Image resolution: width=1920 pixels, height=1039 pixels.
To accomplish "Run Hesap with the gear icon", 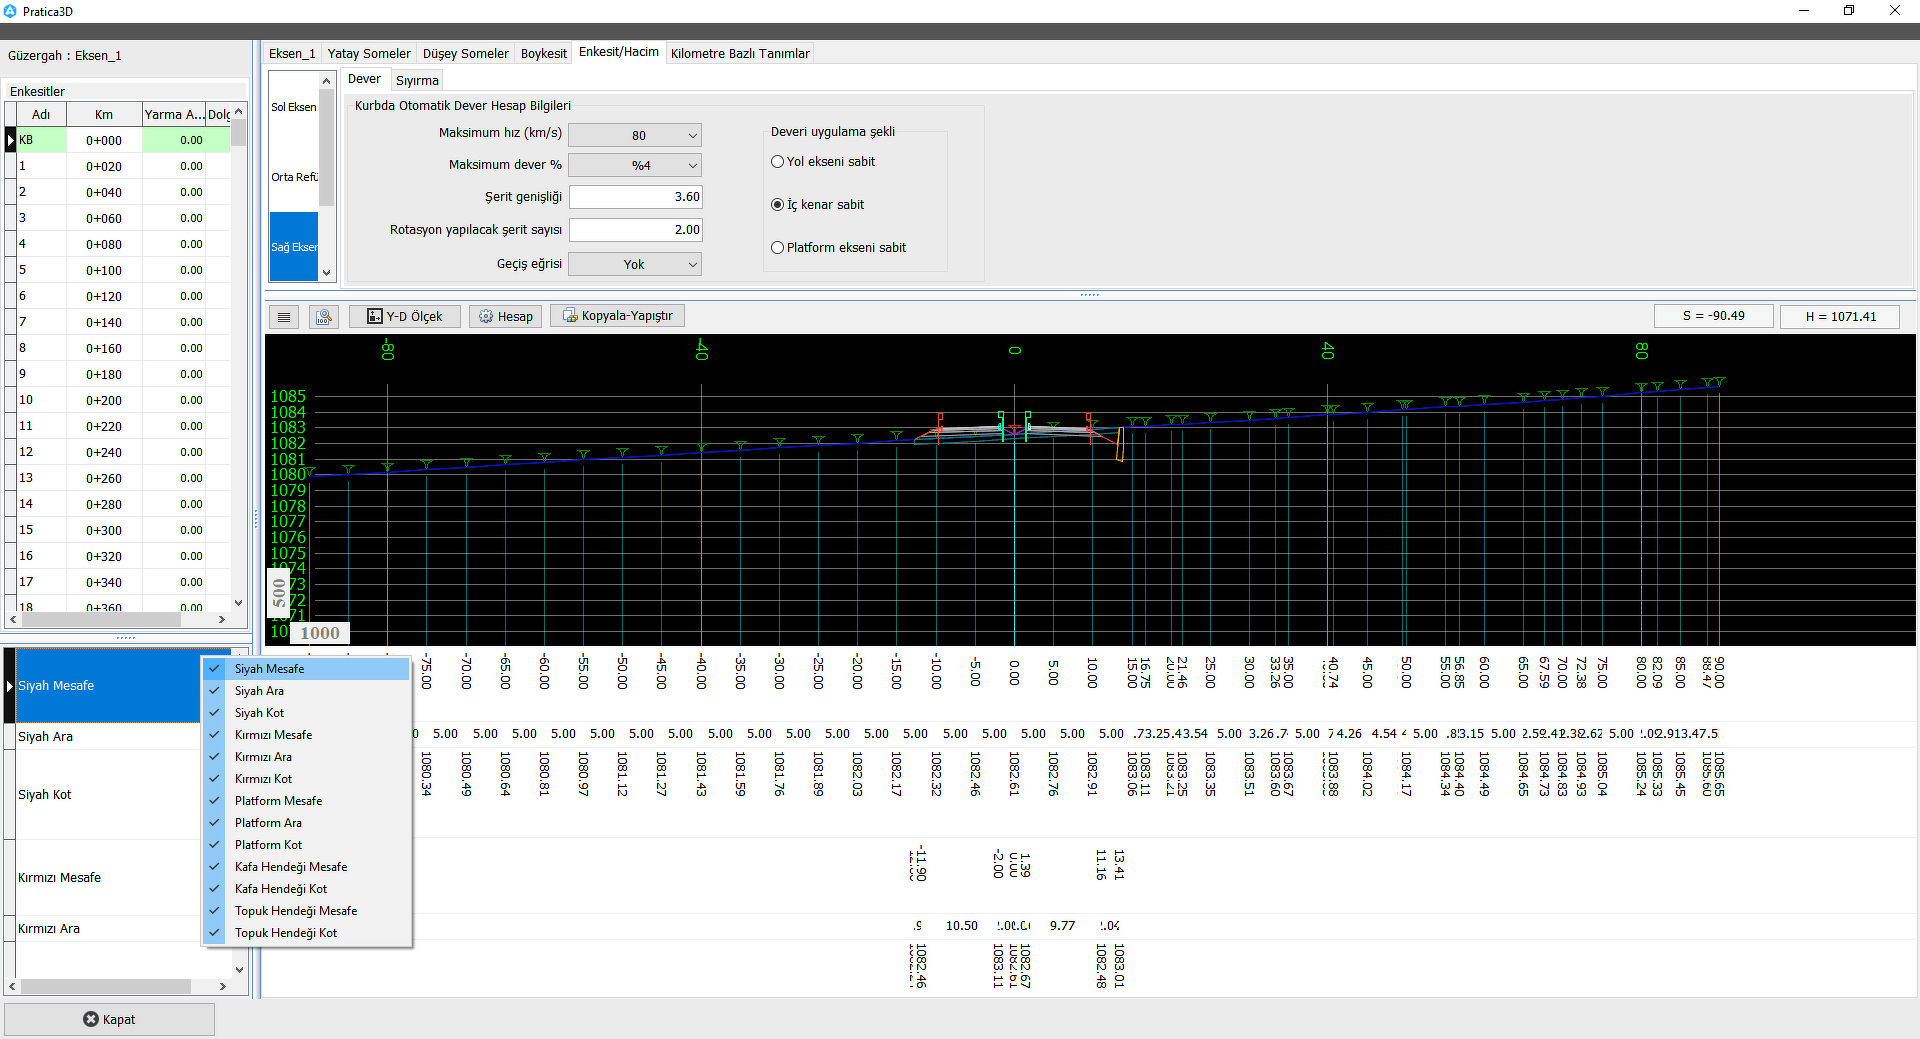I will [x=505, y=317].
